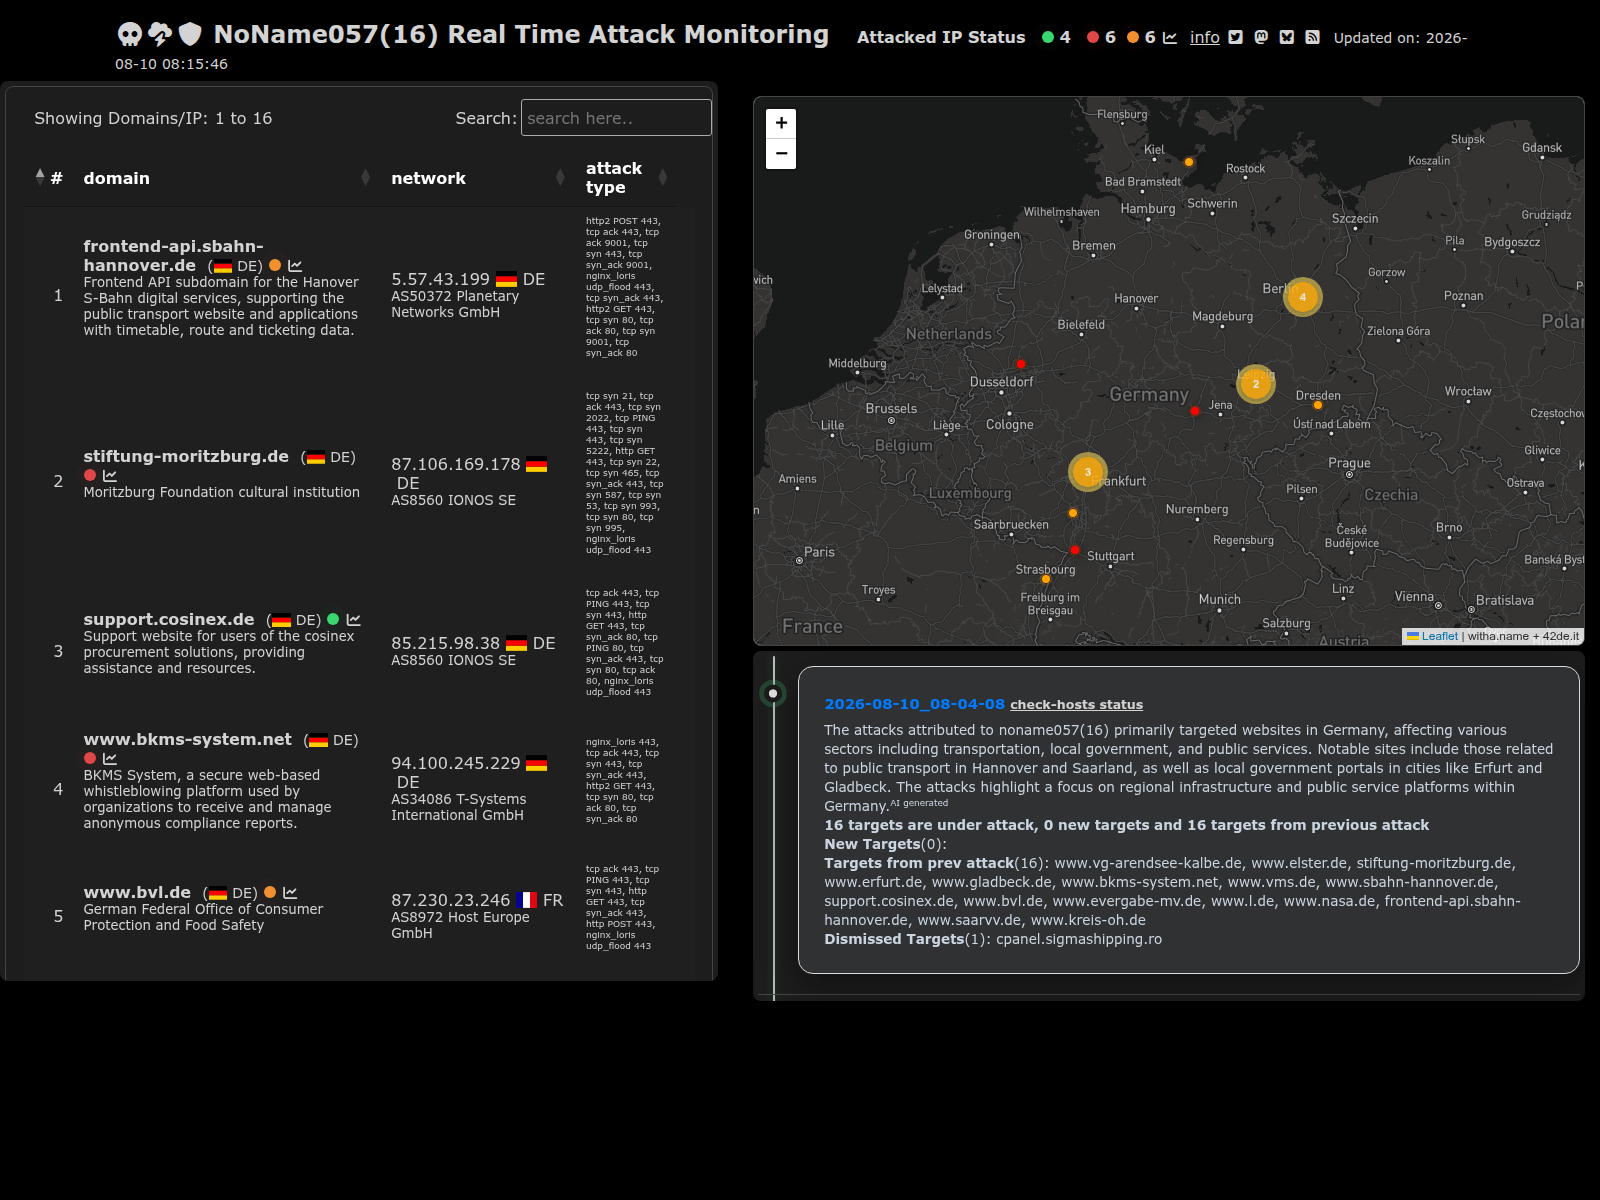Click the orange status dot for frontend-api.sbahn-hannover.de
The height and width of the screenshot is (1200, 1600).
[x=275, y=266]
